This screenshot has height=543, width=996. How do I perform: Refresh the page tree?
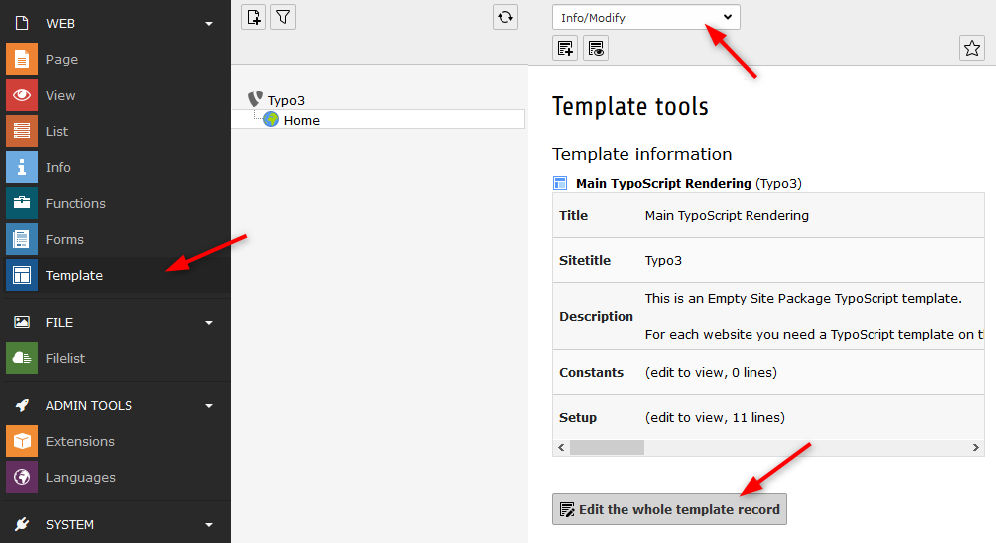pos(506,17)
